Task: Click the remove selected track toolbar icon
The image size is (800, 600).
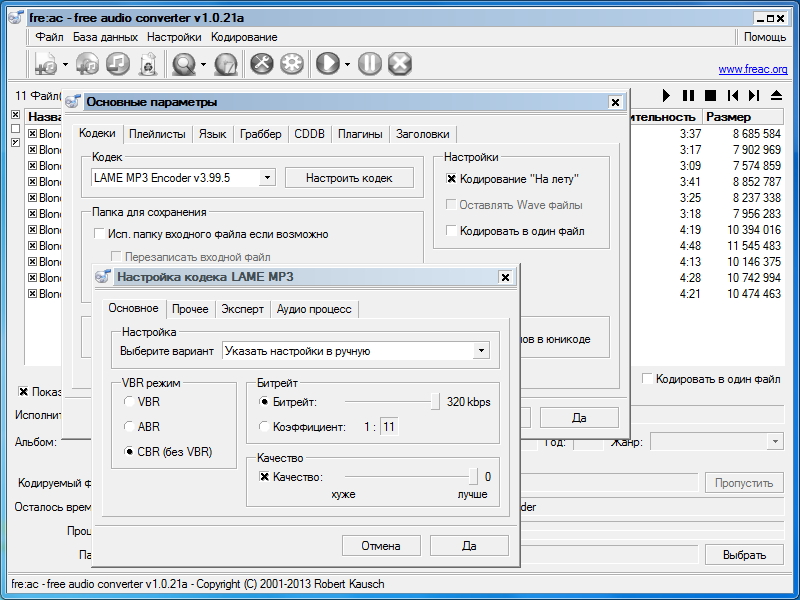Action: 118,64
